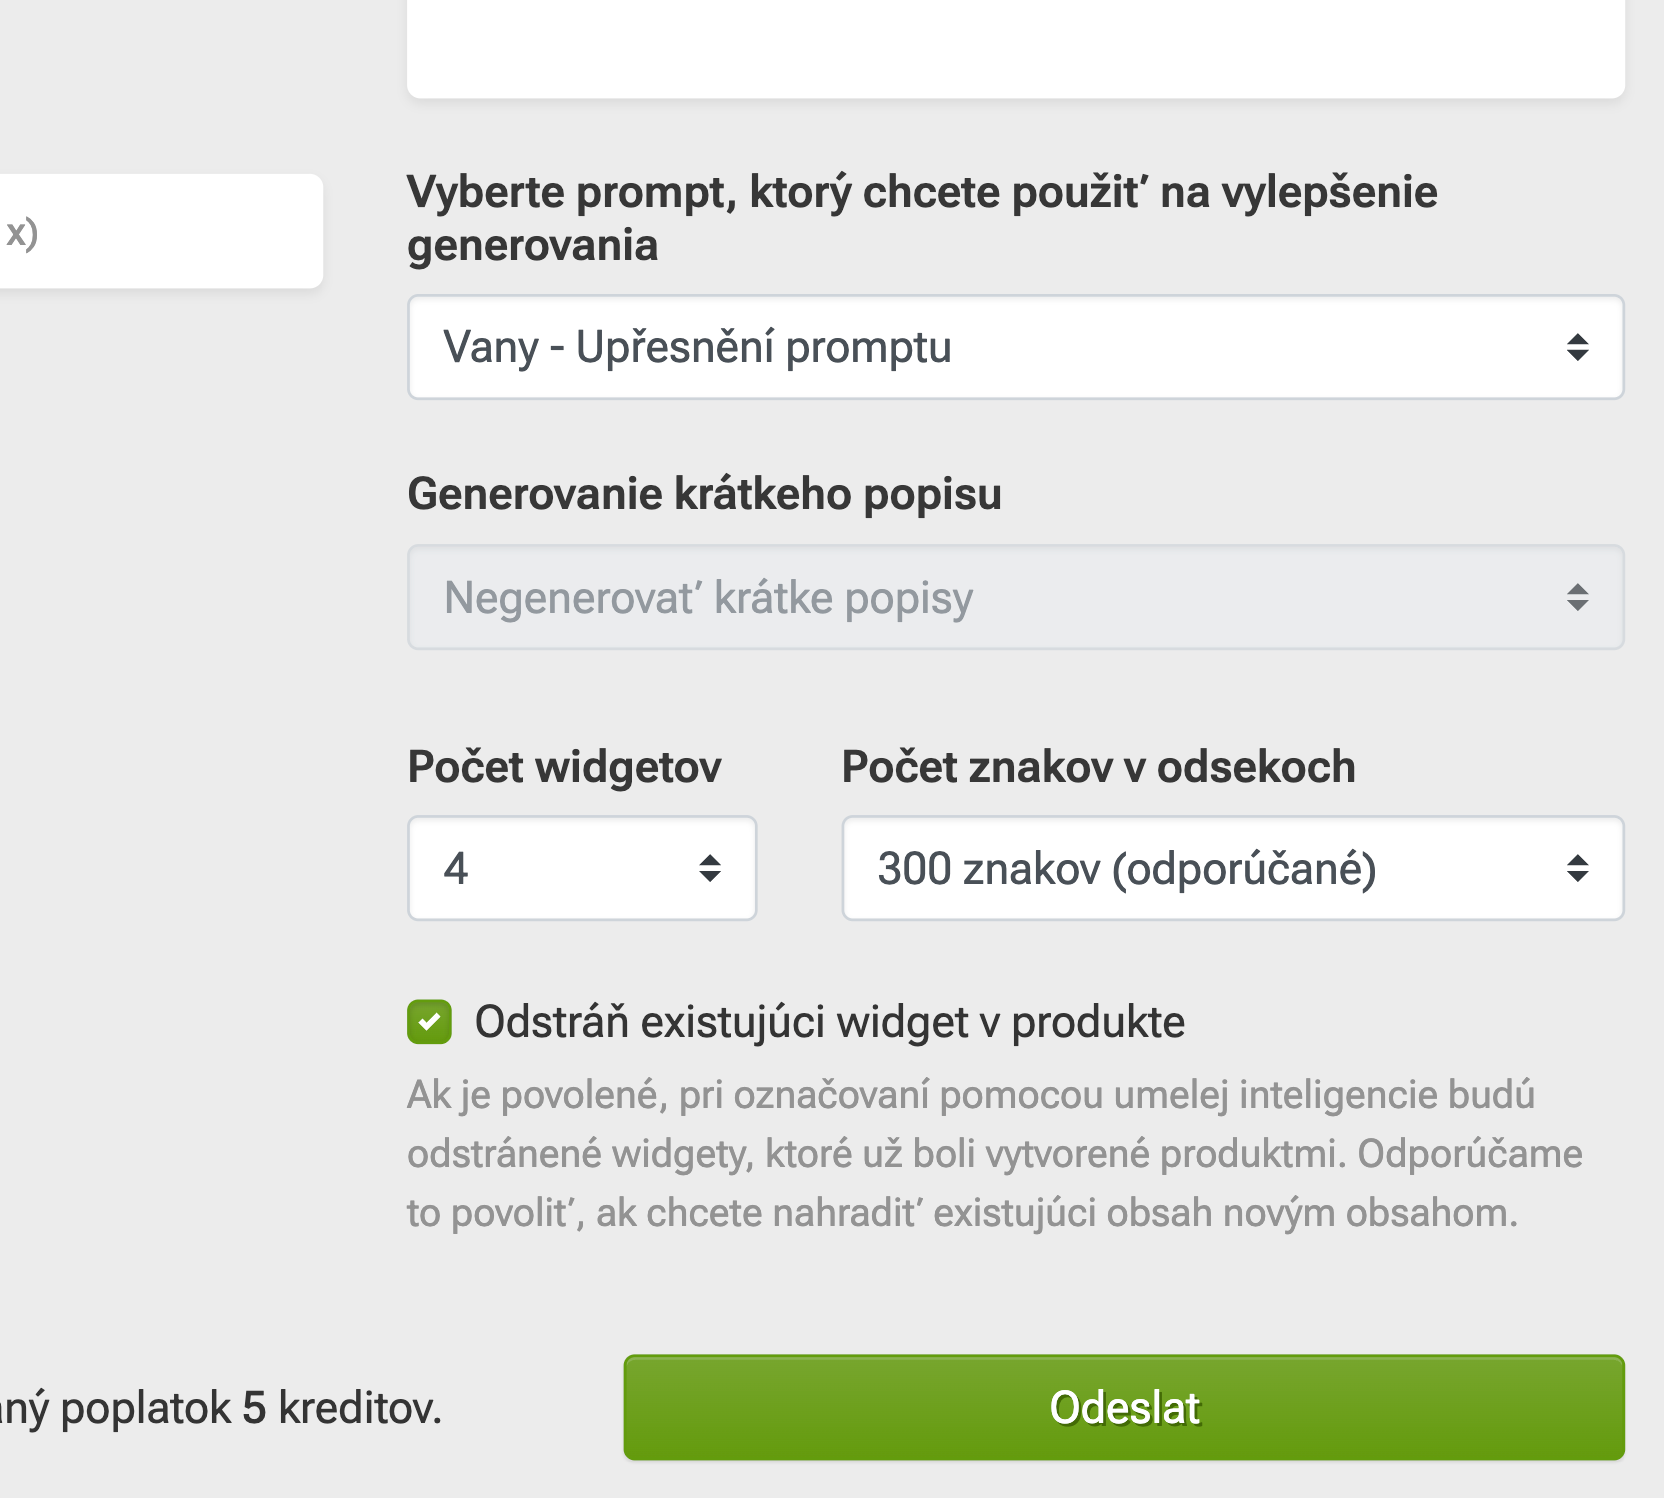Click the chevron icon beside 'Negenerovať krátke popisy'
The width and height of the screenshot is (1664, 1498).
[1578, 597]
